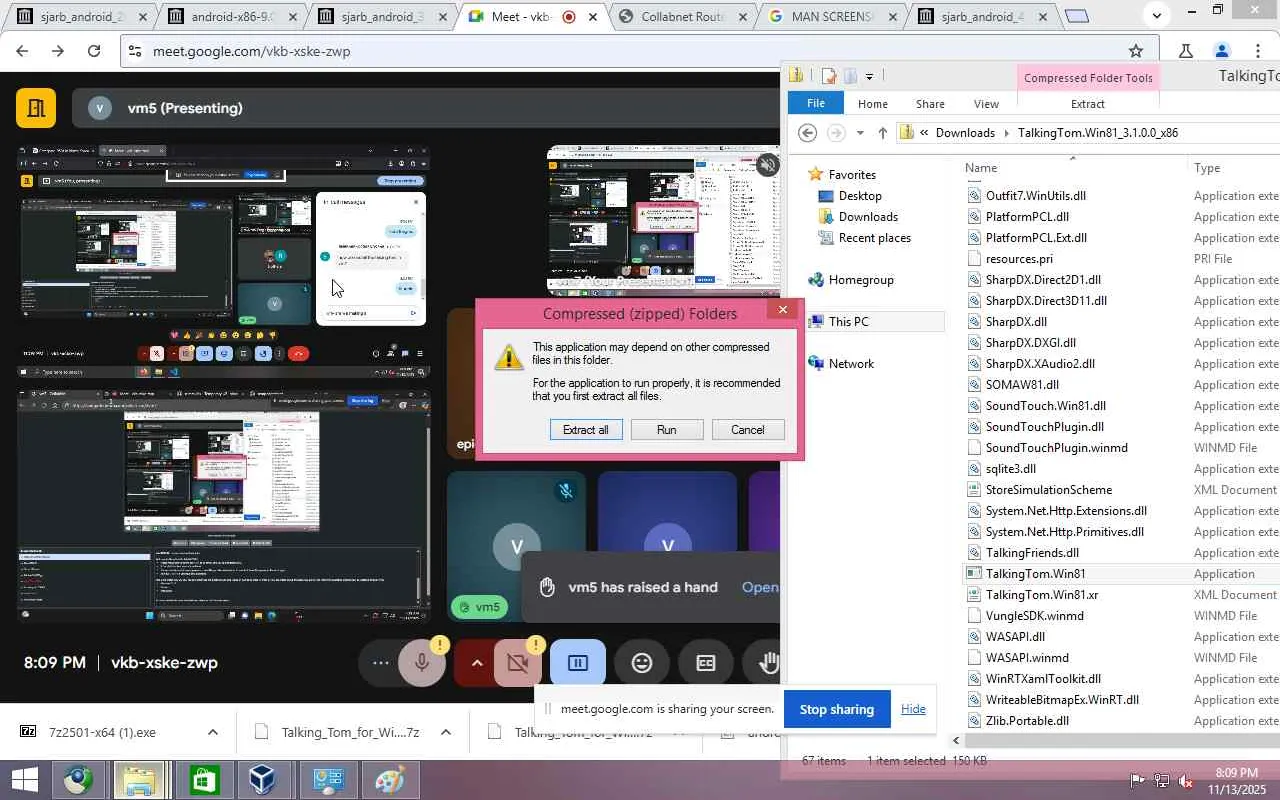Open the Extract ribbon tab
Image resolution: width=1280 pixels, height=800 pixels.
click(1088, 104)
